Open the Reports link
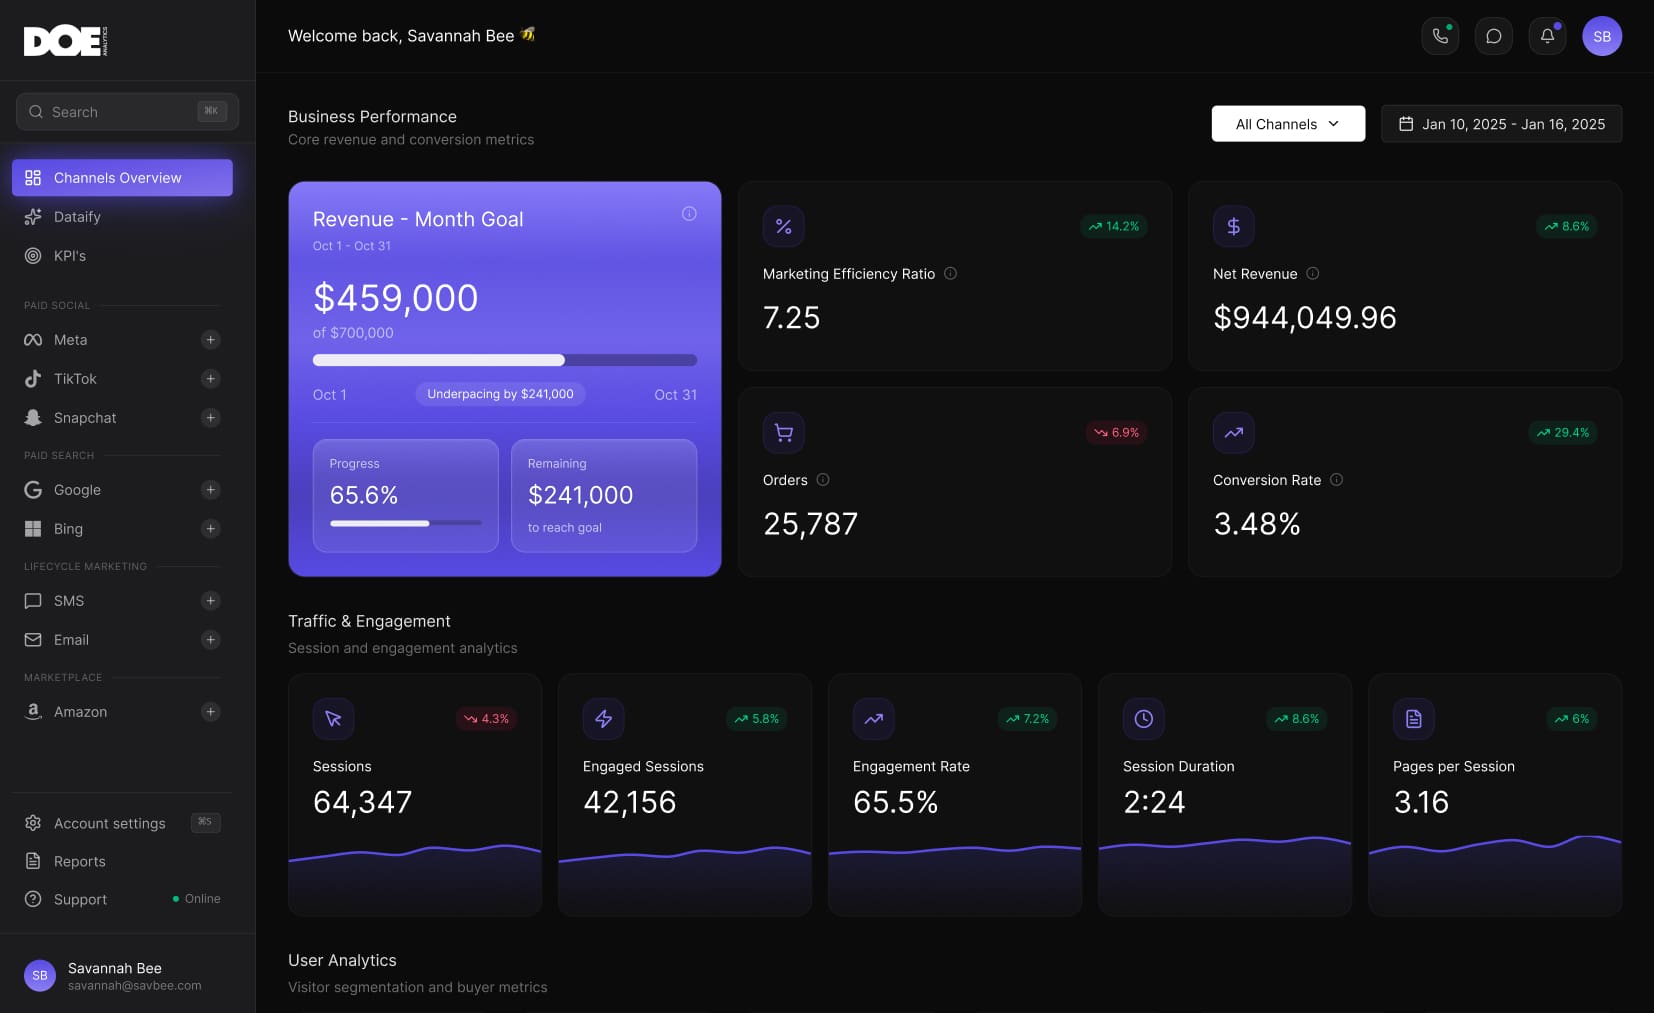This screenshot has width=1654, height=1013. click(79, 861)
